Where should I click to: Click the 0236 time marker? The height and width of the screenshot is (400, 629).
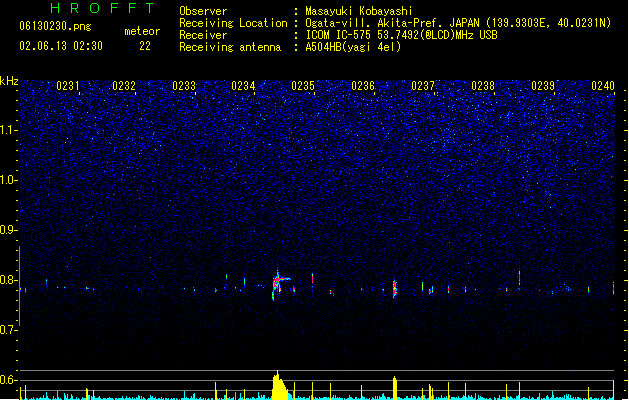click(363, 86)
